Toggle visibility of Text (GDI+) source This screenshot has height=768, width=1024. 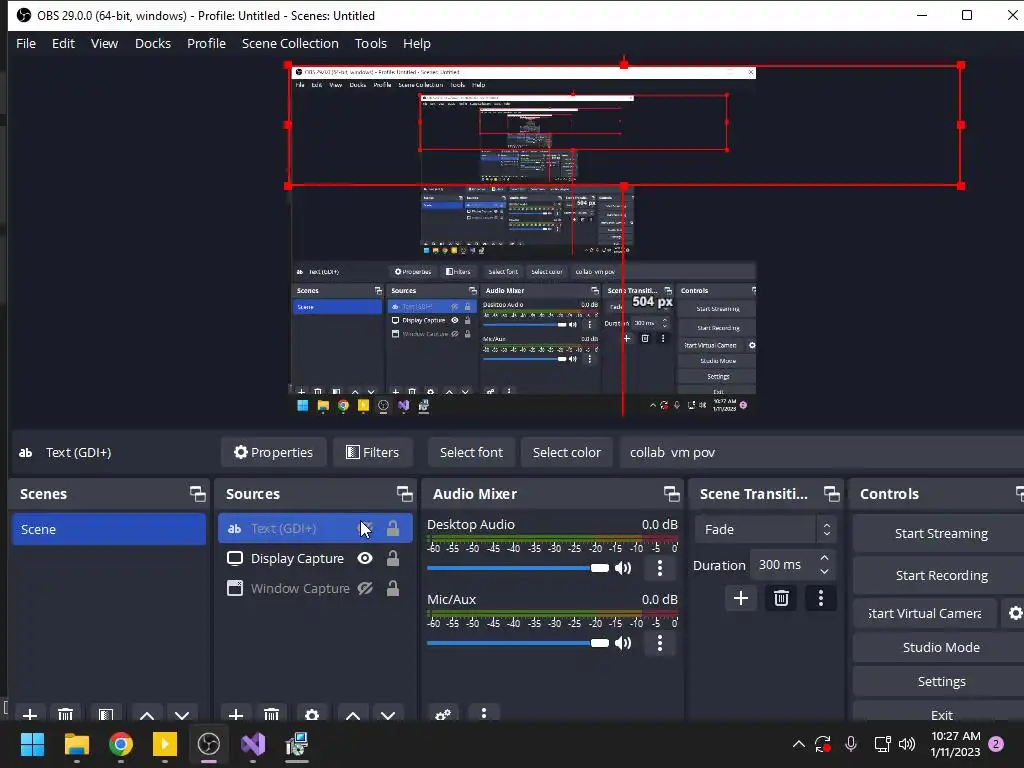pyautogui.click(x=366, y=528)
